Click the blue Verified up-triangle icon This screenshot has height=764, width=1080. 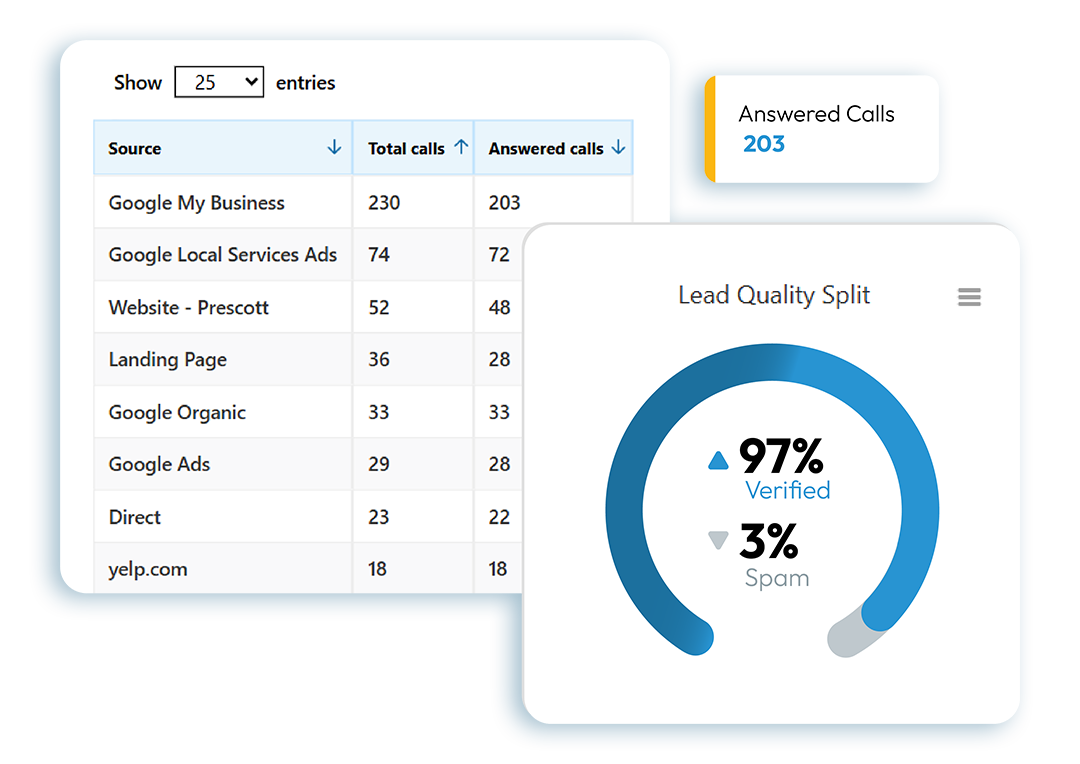[x=718, y=460]
